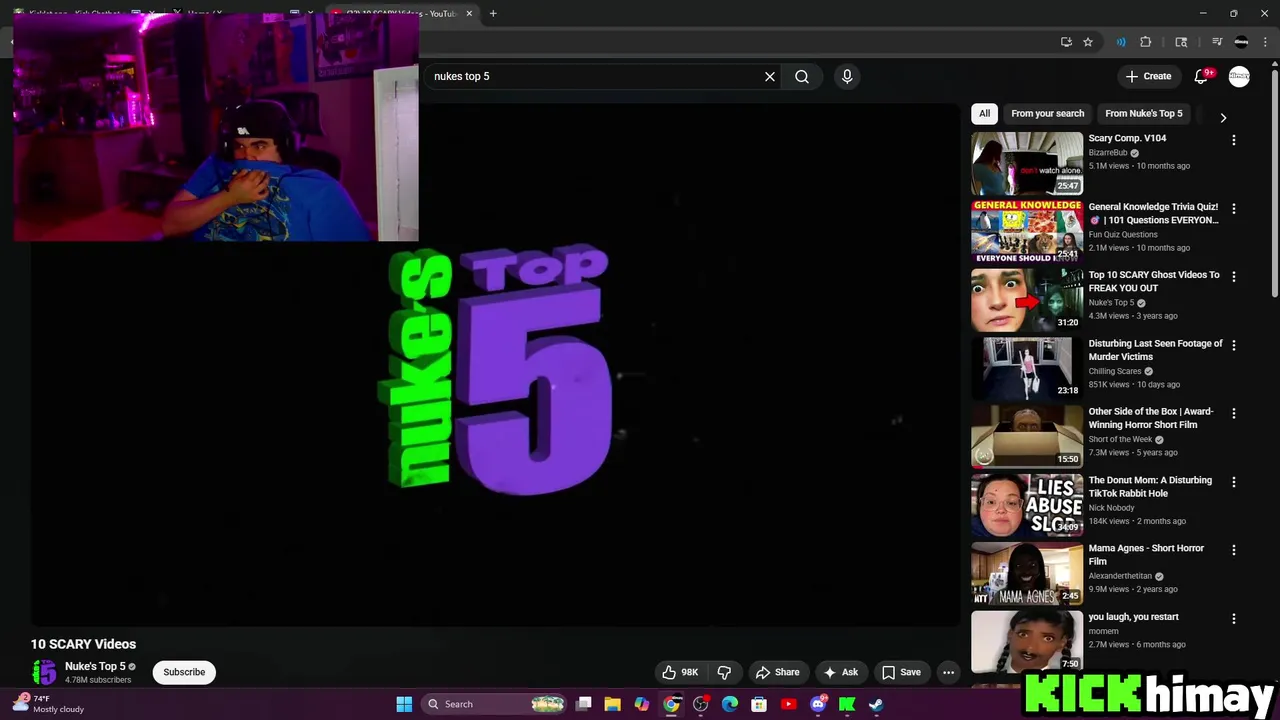Close the first browser tab
1280x720 pixels.
pos(151,13)
